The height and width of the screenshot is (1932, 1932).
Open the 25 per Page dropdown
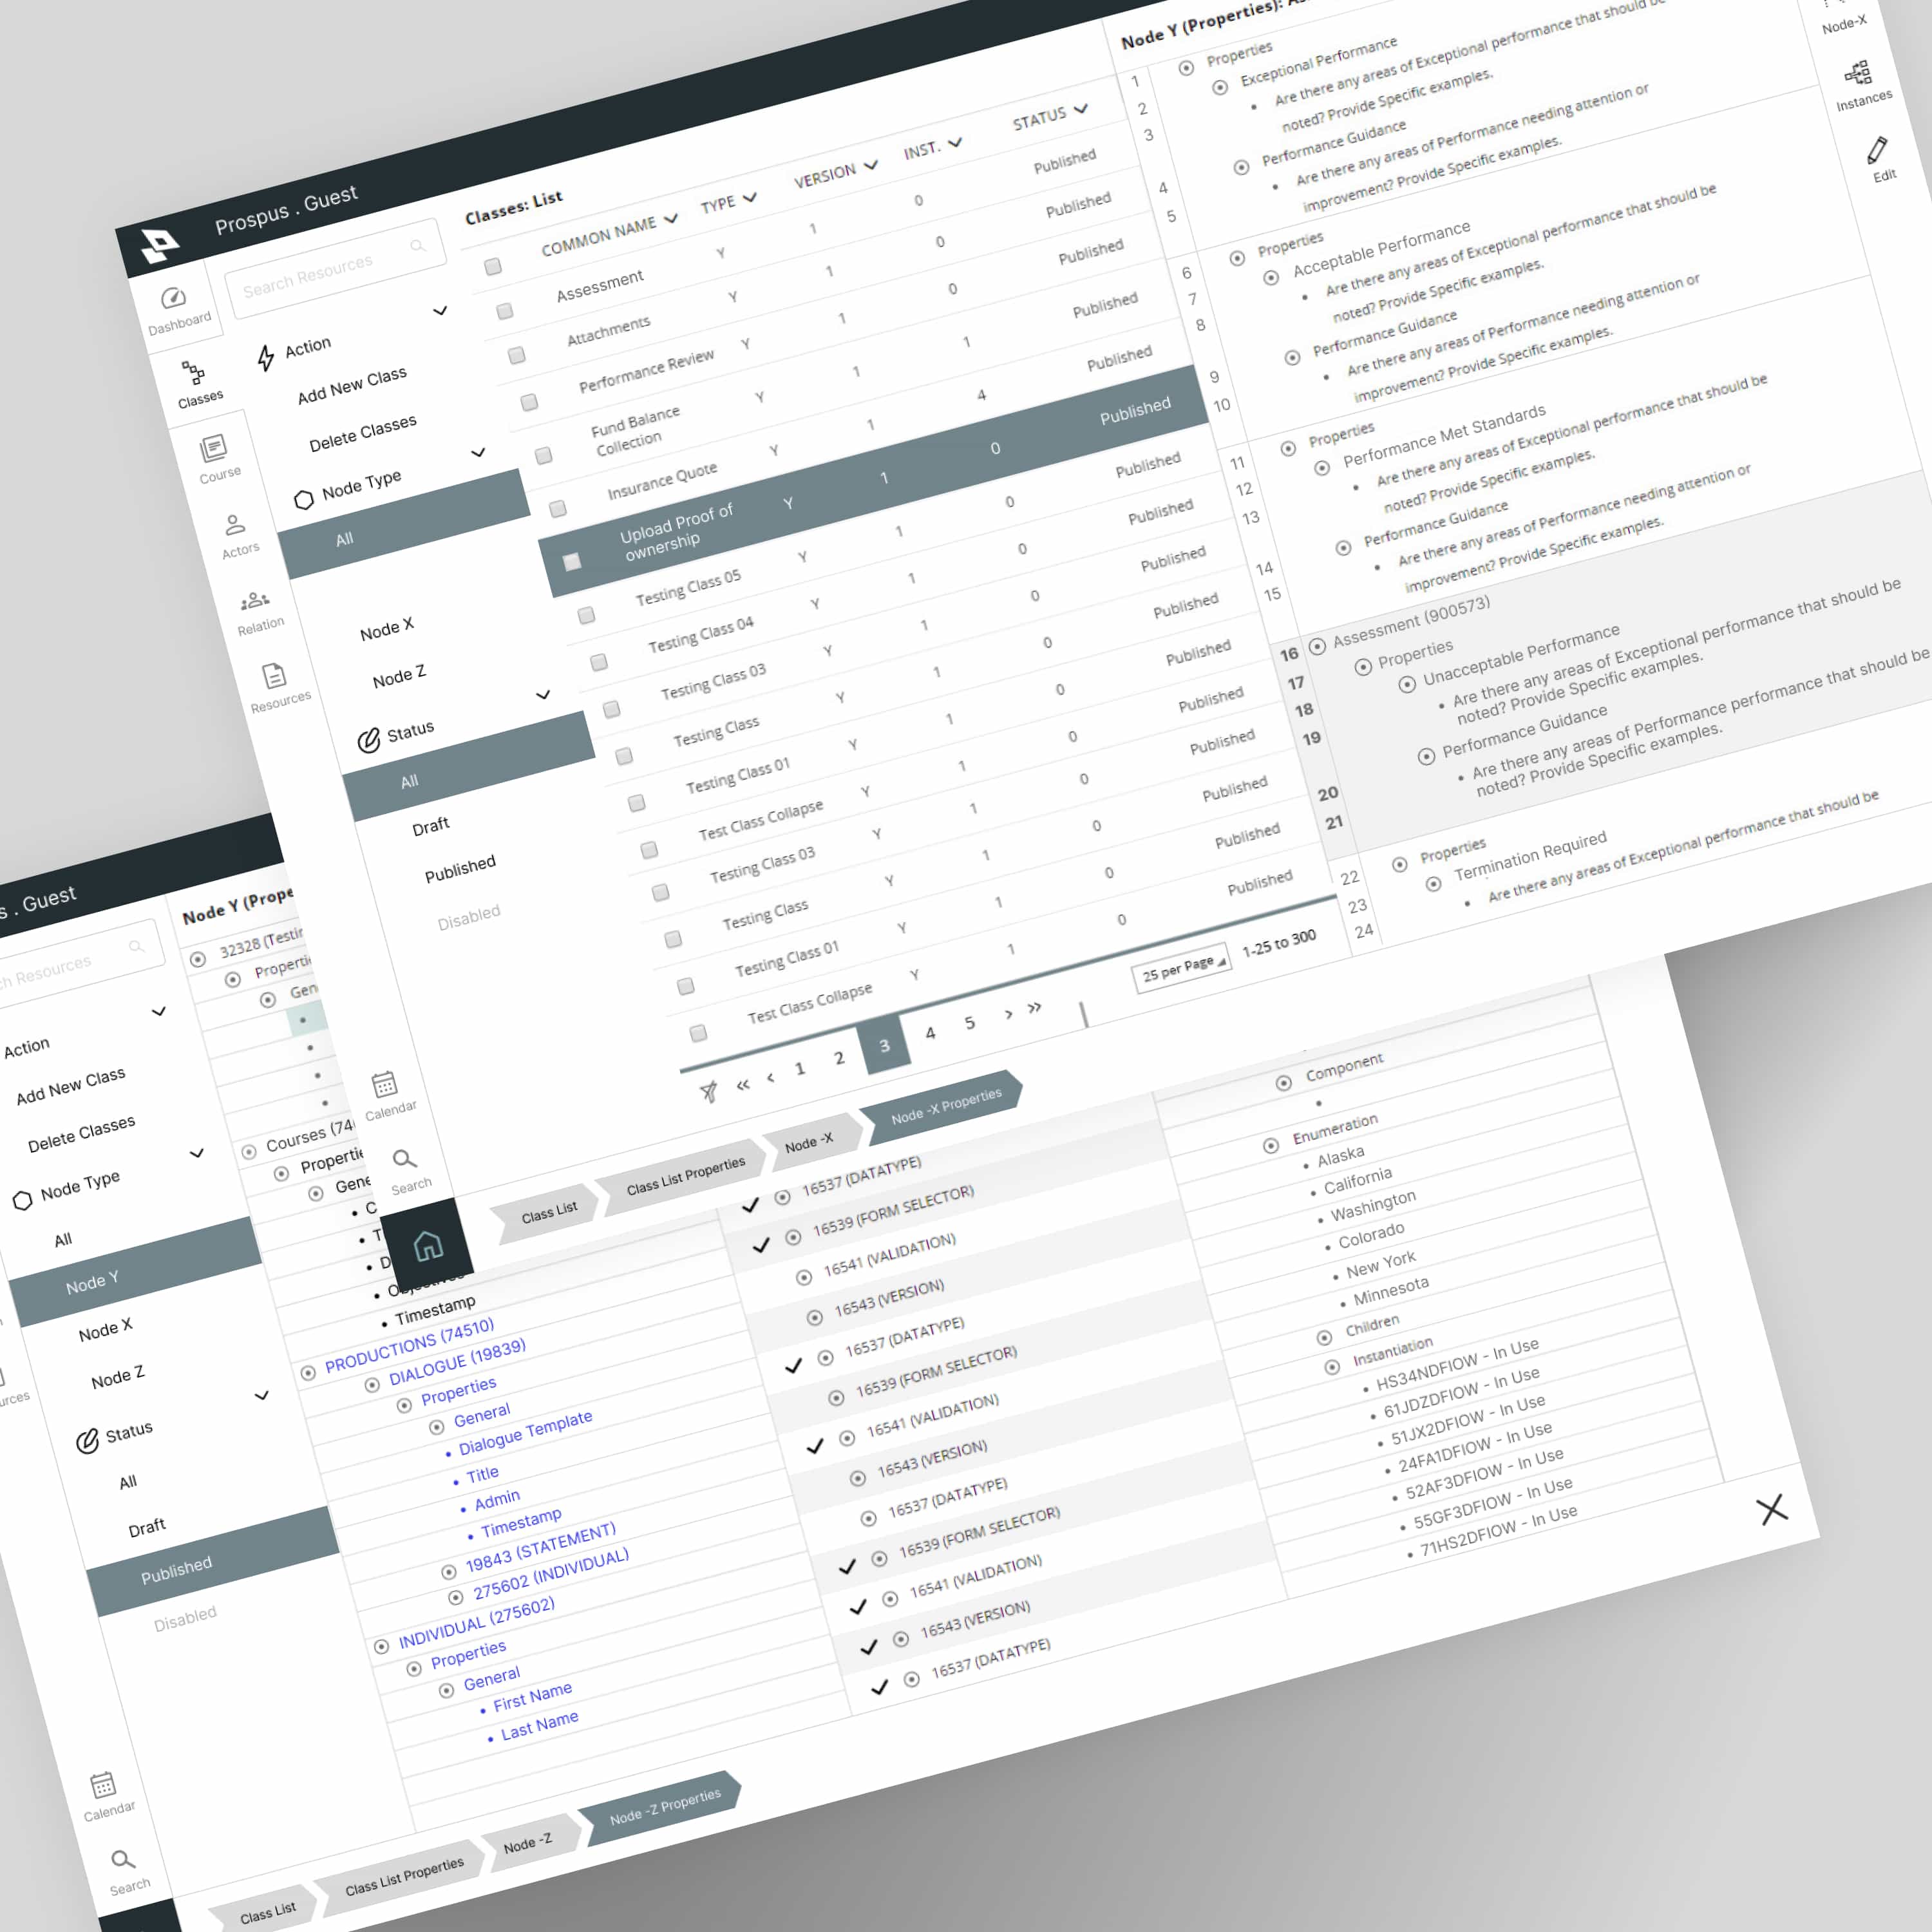coord(1181,968)
